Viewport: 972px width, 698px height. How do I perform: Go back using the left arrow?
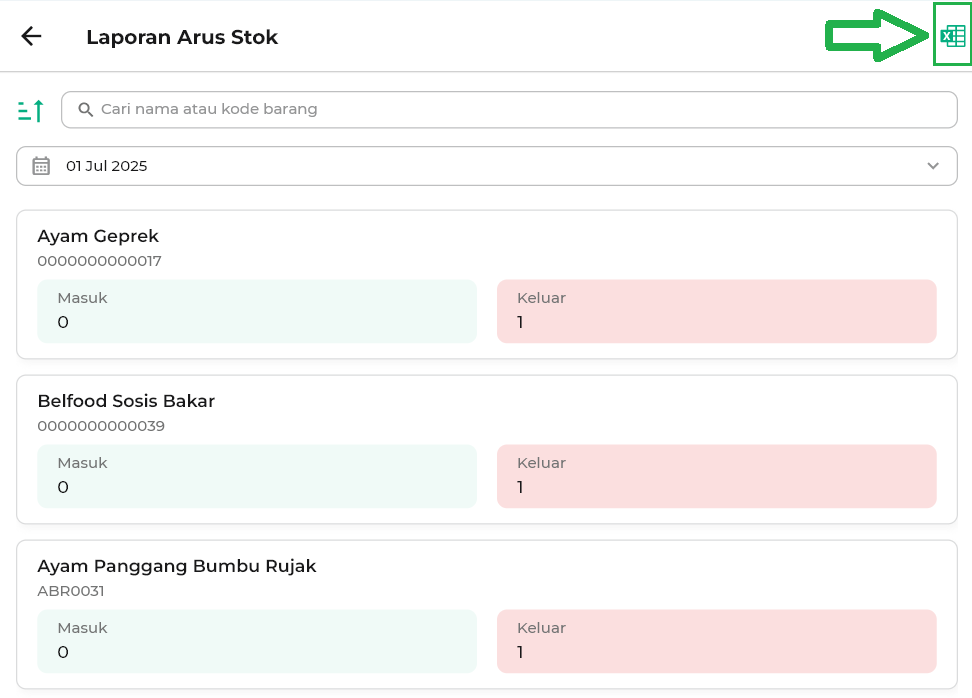pos(32,37)
